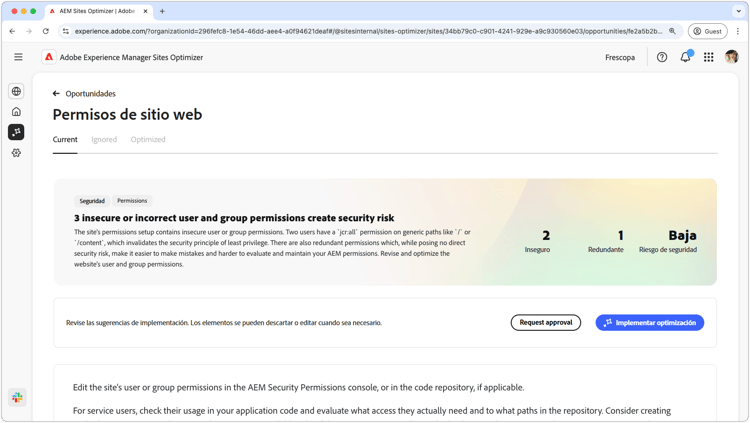Click the Guest profile button
This screenshot has width=750, height=423.
tap(707, 31)
